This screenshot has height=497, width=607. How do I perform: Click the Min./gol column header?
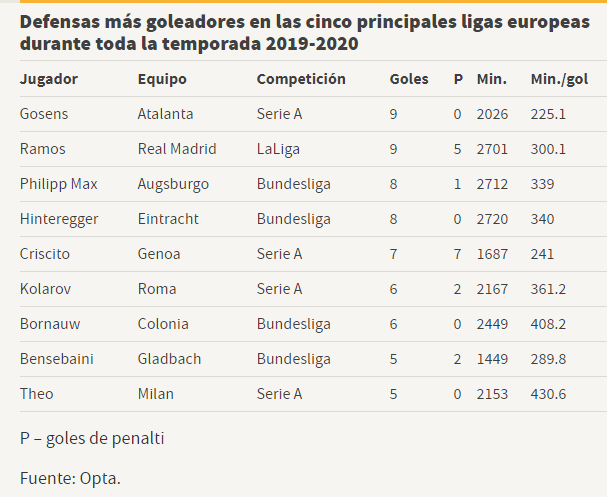pyautogui.click(x=560, y=79)
